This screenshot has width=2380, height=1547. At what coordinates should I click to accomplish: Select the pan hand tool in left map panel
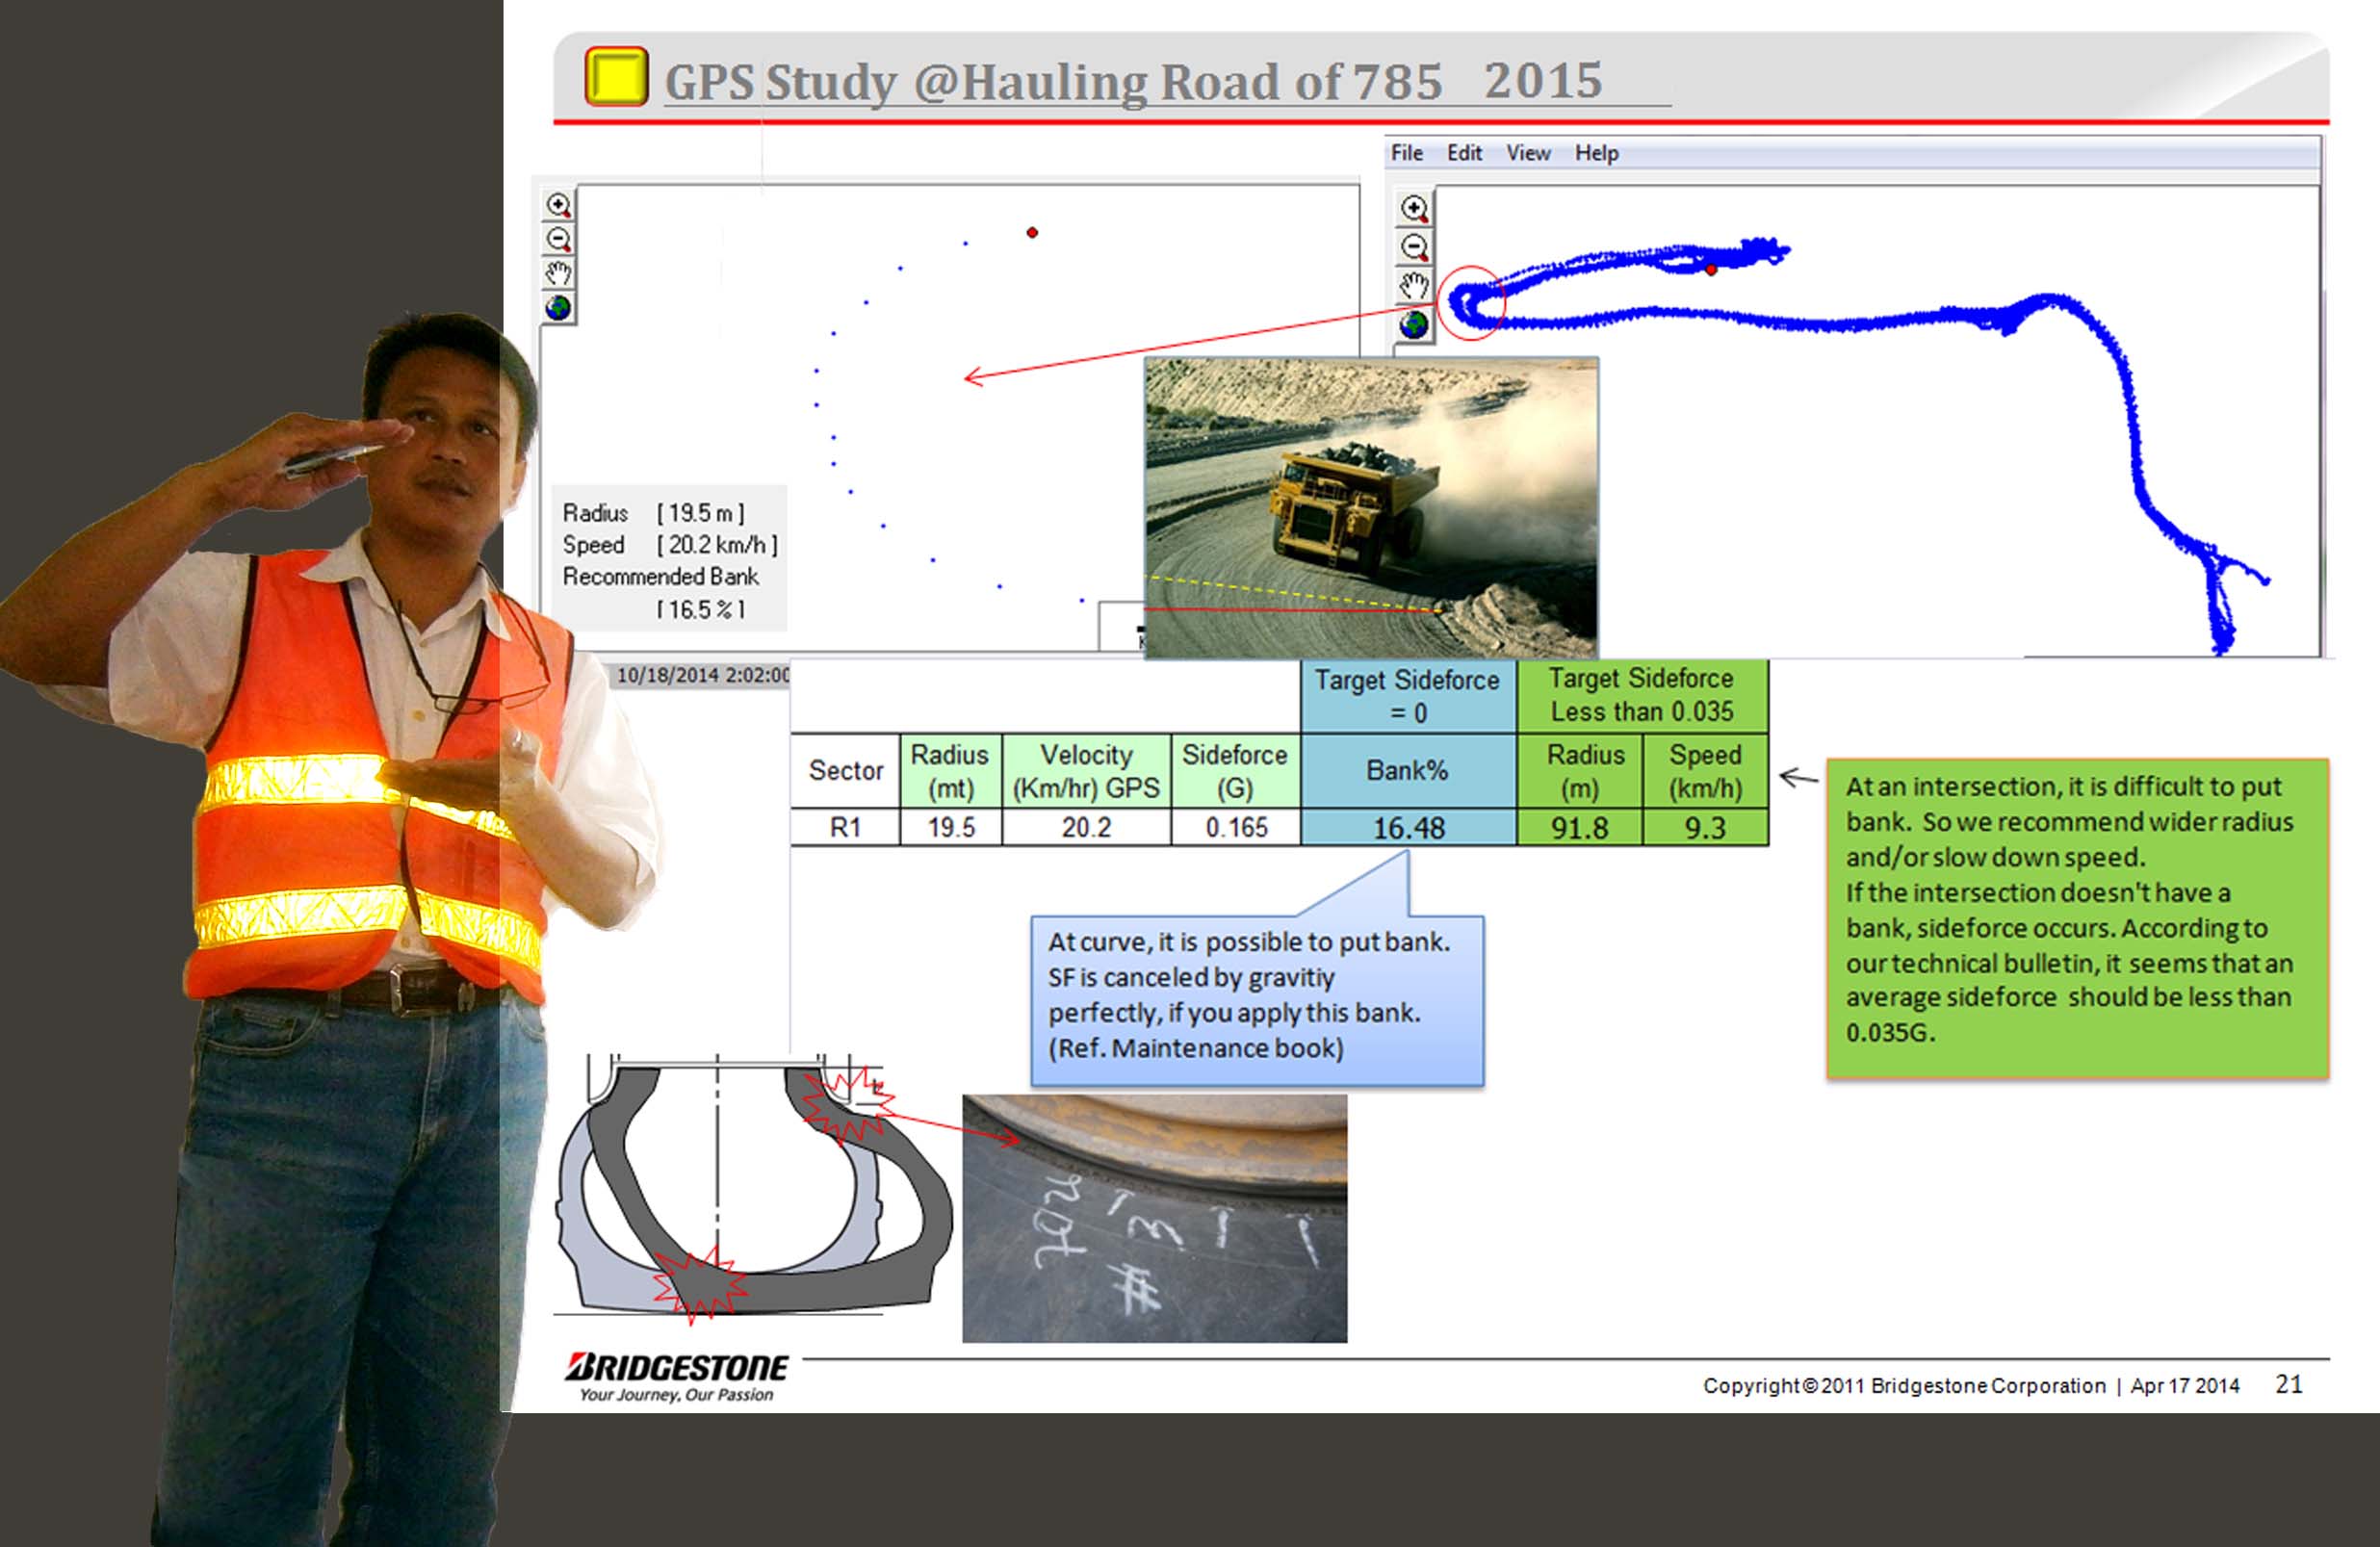[560, 271]
